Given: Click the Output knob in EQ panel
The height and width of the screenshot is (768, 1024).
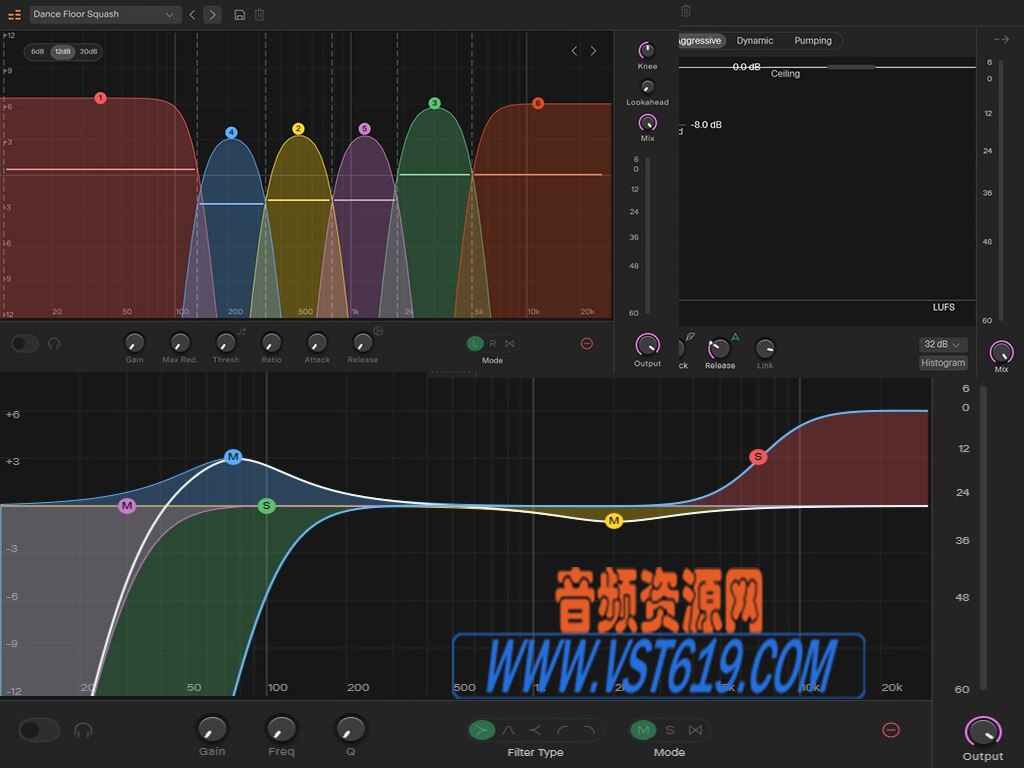Looking at the screenshot, I should pyautogui.click(x=983, y=731).
